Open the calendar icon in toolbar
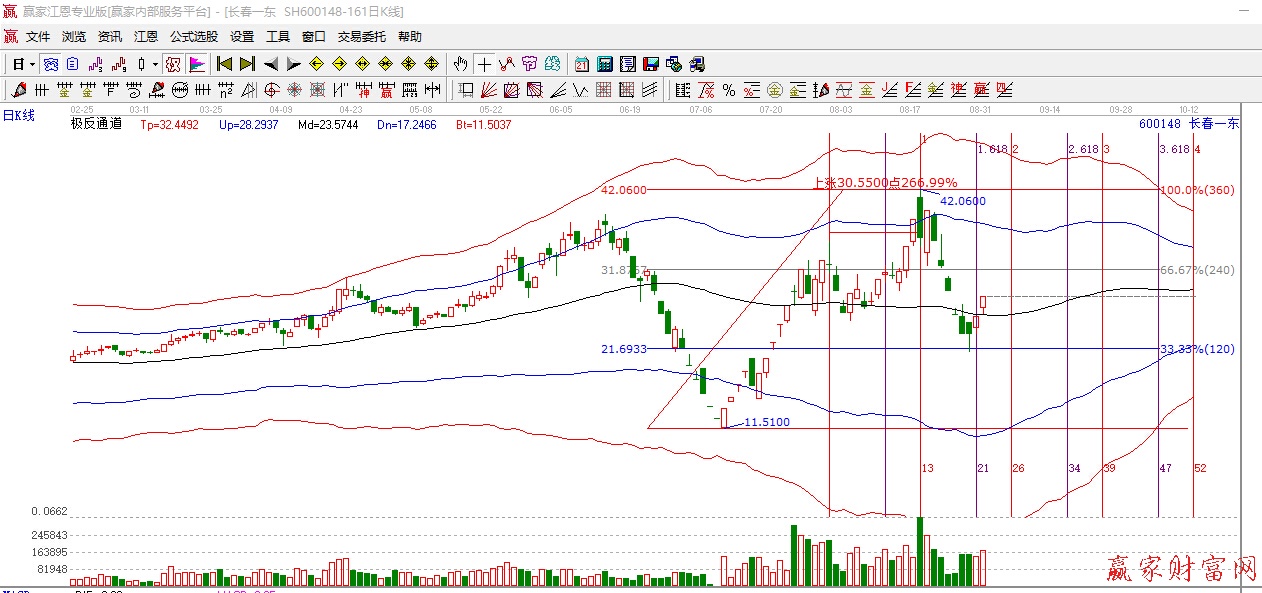Image resolution: width=1262 pixels, height=593 pixels. pos(581,64)
